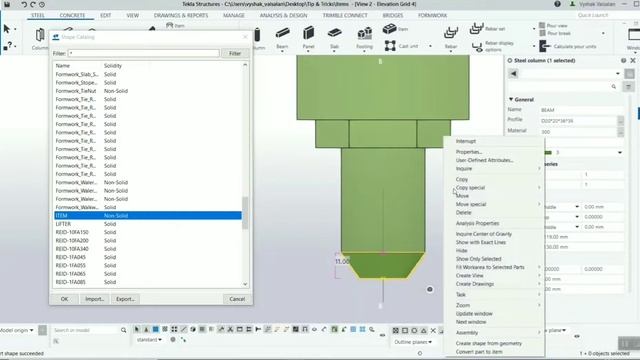Choose Properties... from context menu
The height and width of the screenshot is (360, 640).
[x=469, y=152]
